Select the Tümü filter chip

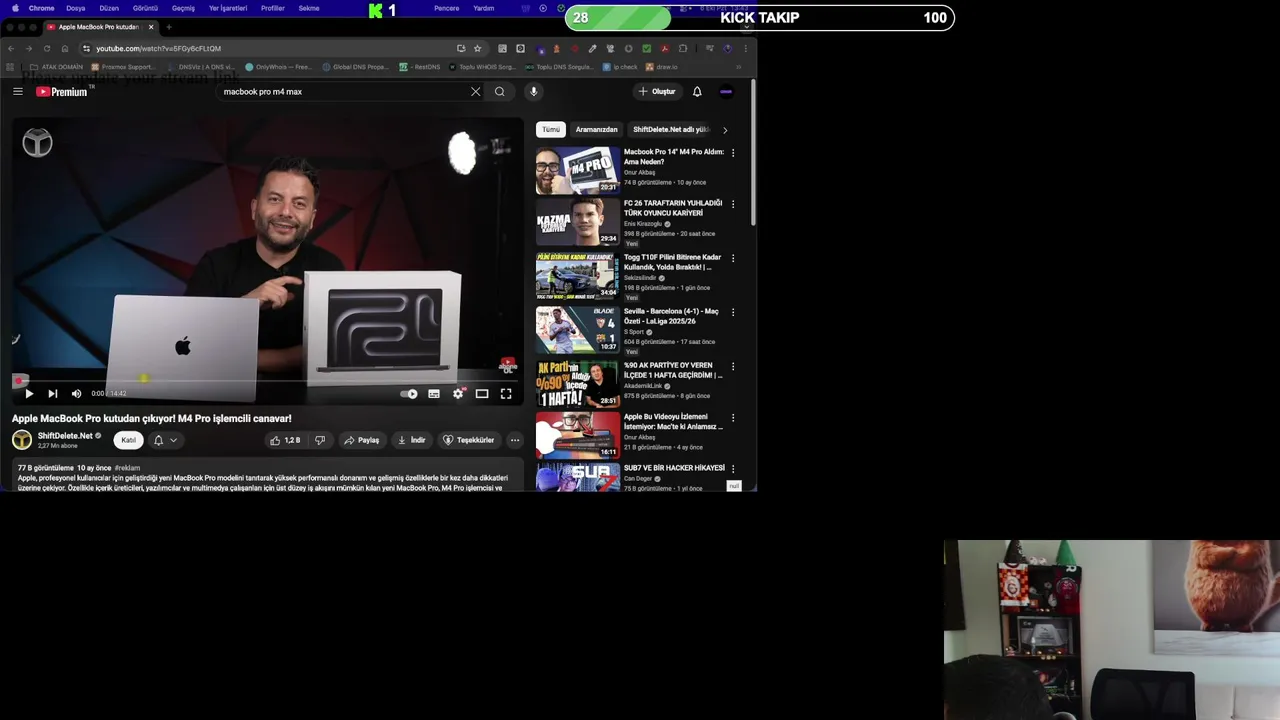click(x=551, y=129)
